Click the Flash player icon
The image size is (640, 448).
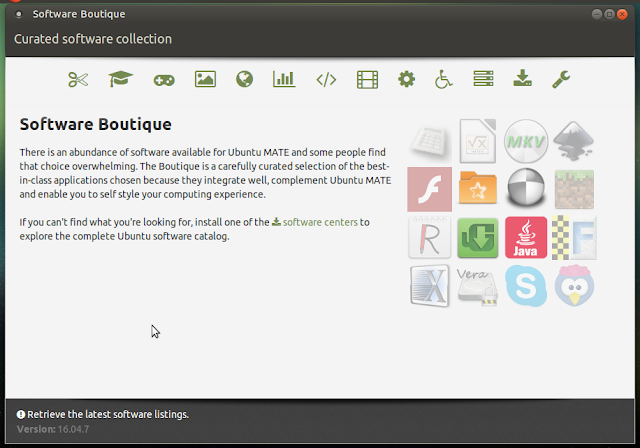click(429, 189)
